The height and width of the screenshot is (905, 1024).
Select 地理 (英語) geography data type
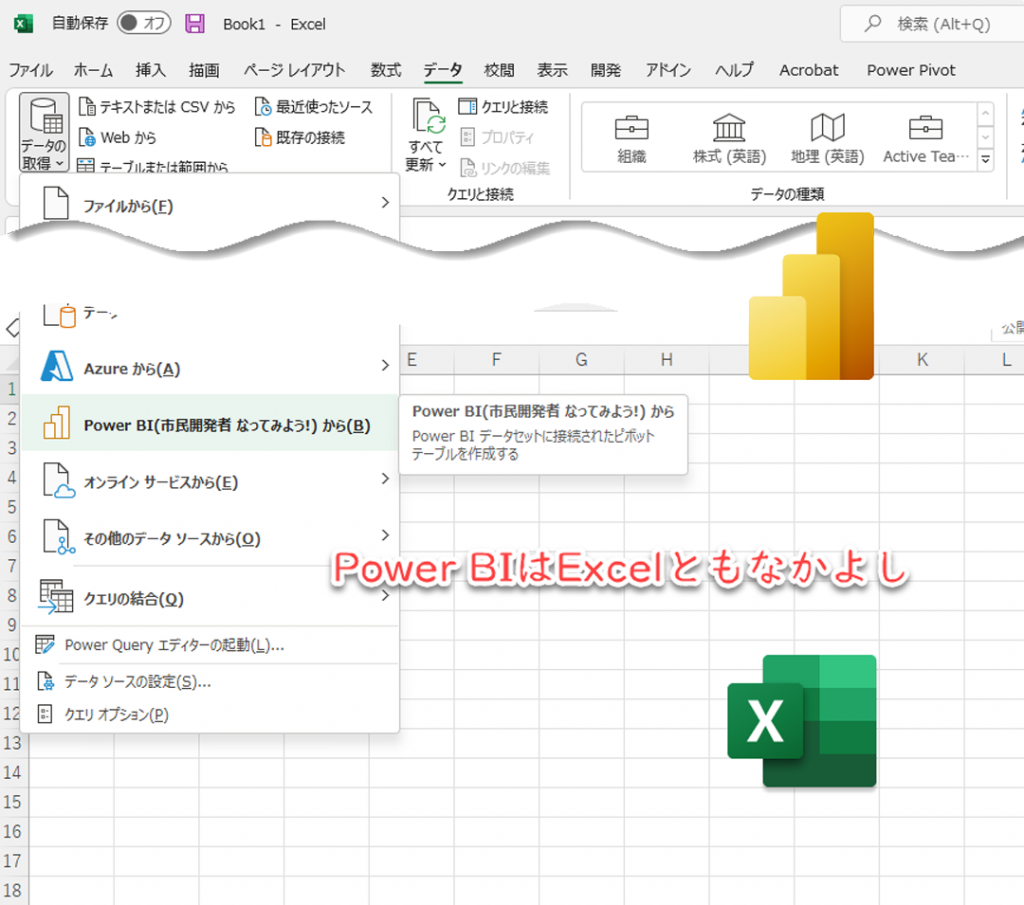(827, 138)
